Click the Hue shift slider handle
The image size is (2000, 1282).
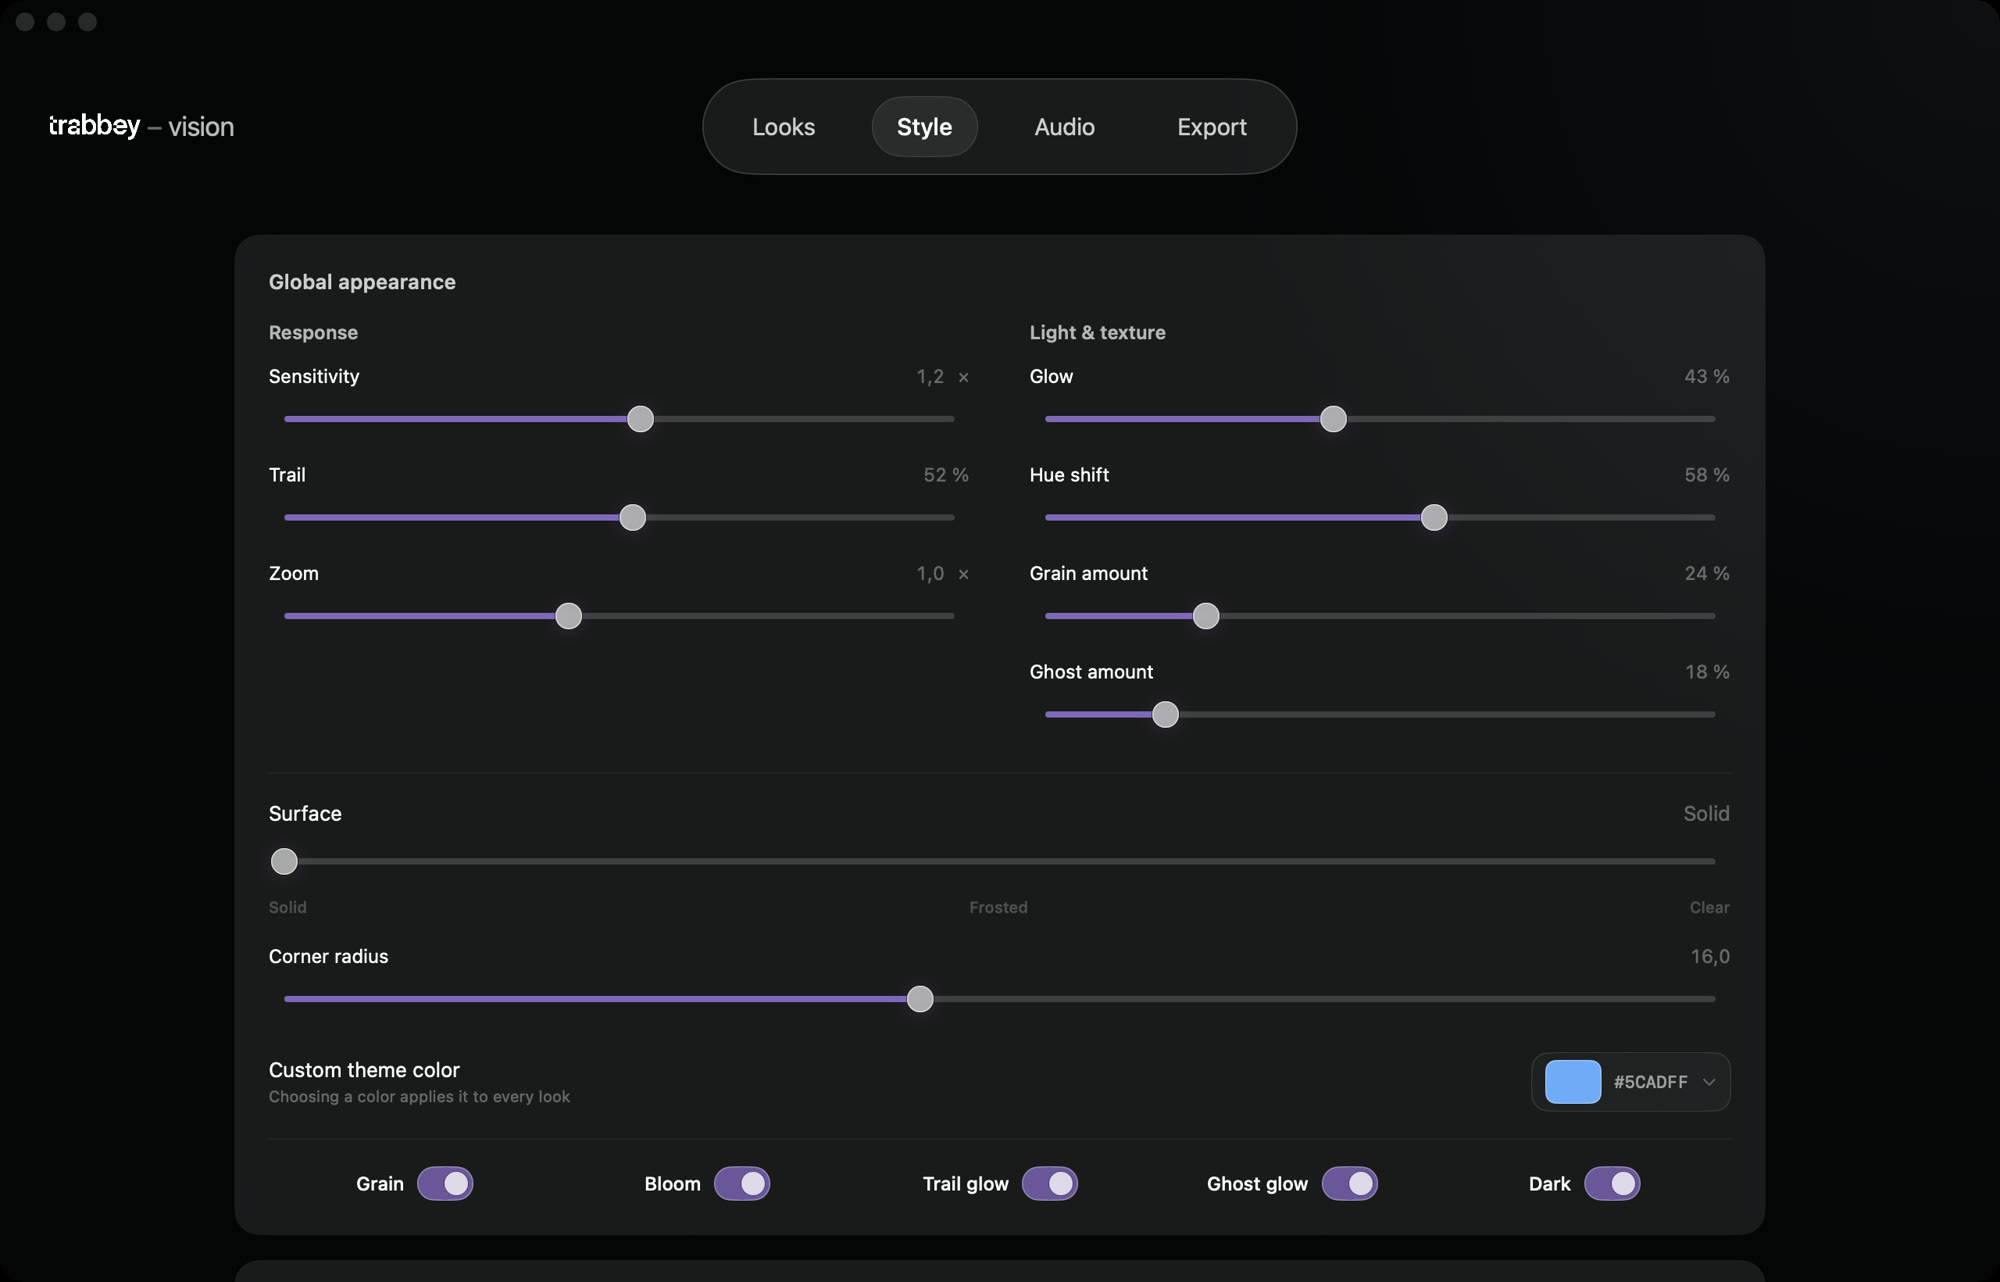(x=1434, y=517)
